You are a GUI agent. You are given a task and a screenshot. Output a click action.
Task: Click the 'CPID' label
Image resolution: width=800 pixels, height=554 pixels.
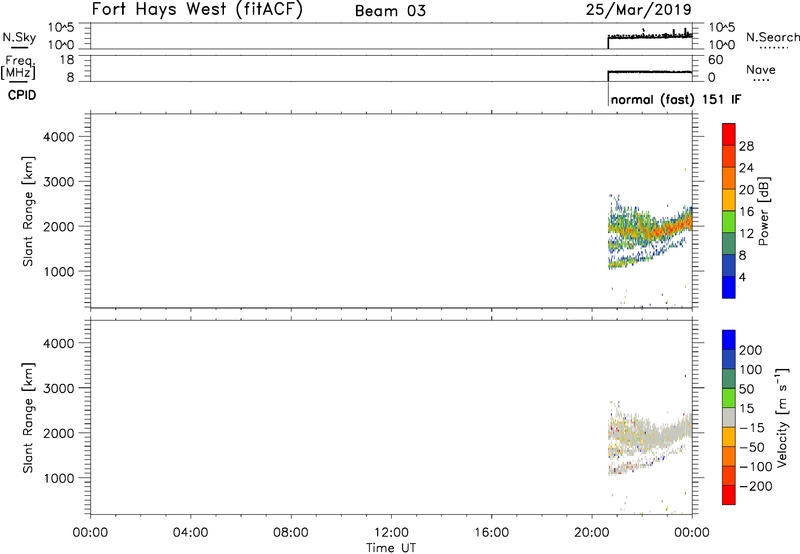[22, 95]
